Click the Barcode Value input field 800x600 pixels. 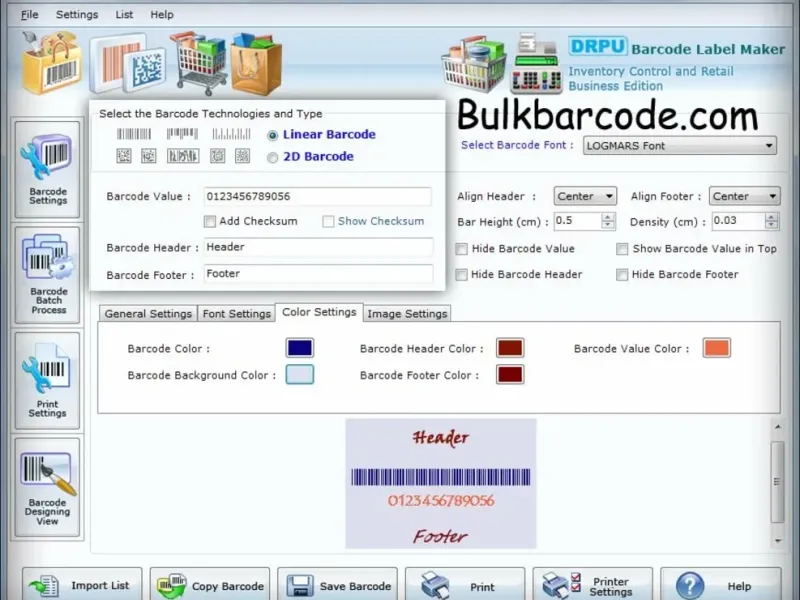tap(317, 196)
